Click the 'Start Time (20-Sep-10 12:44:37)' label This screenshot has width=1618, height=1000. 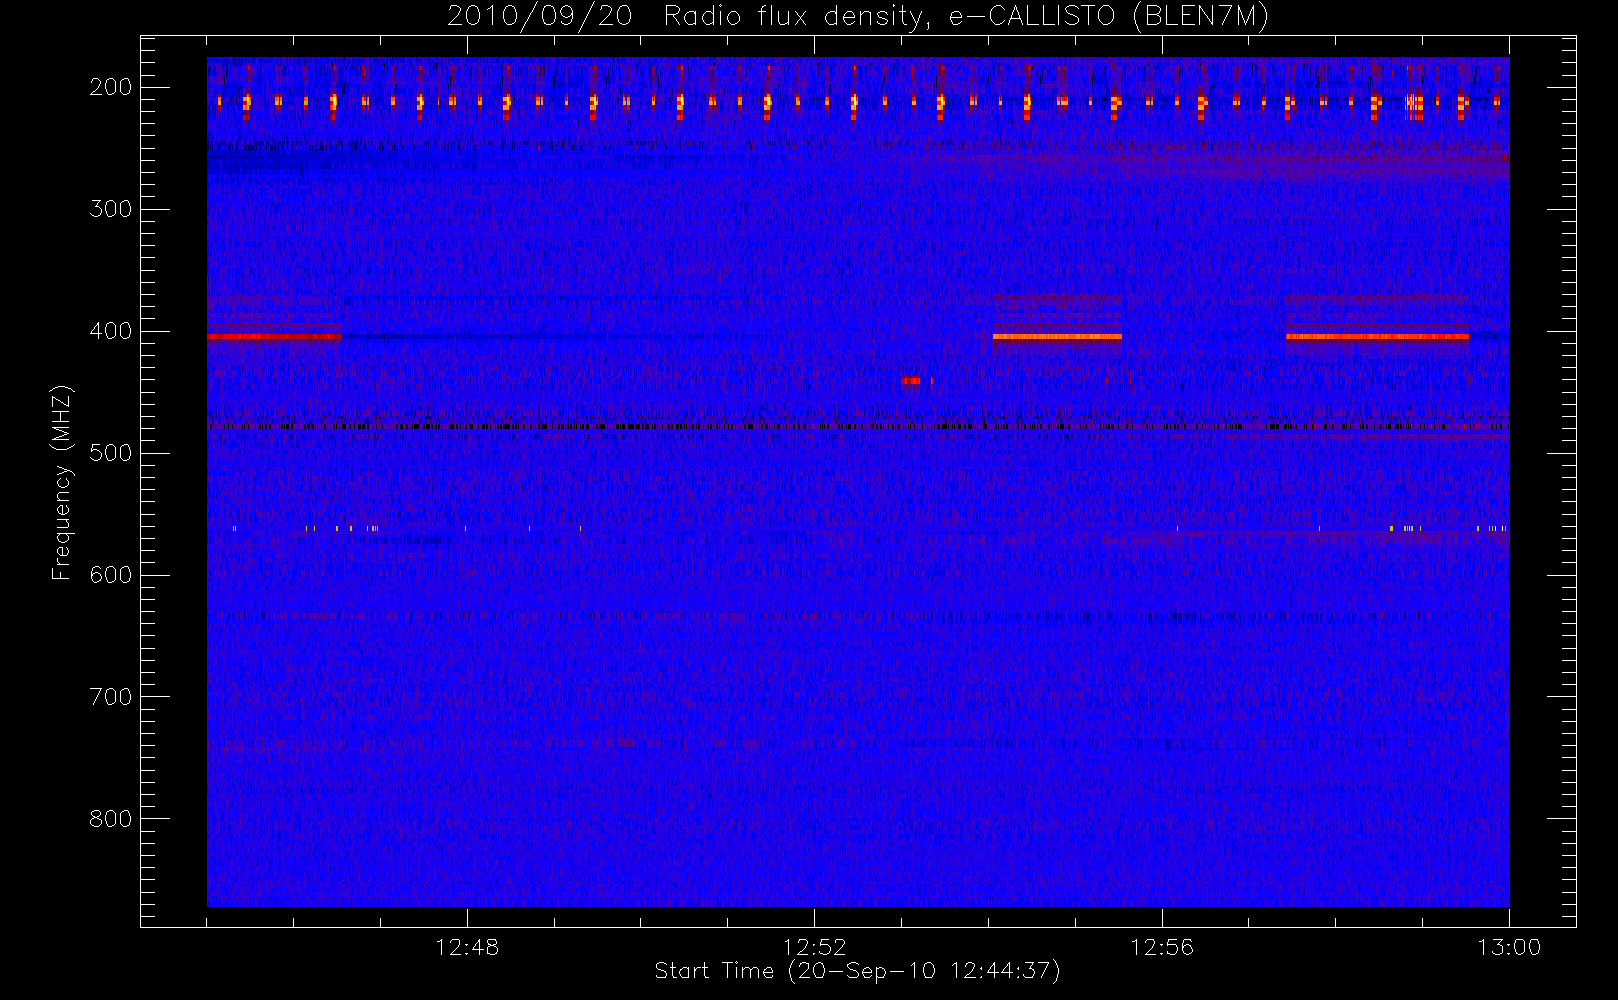857,971
